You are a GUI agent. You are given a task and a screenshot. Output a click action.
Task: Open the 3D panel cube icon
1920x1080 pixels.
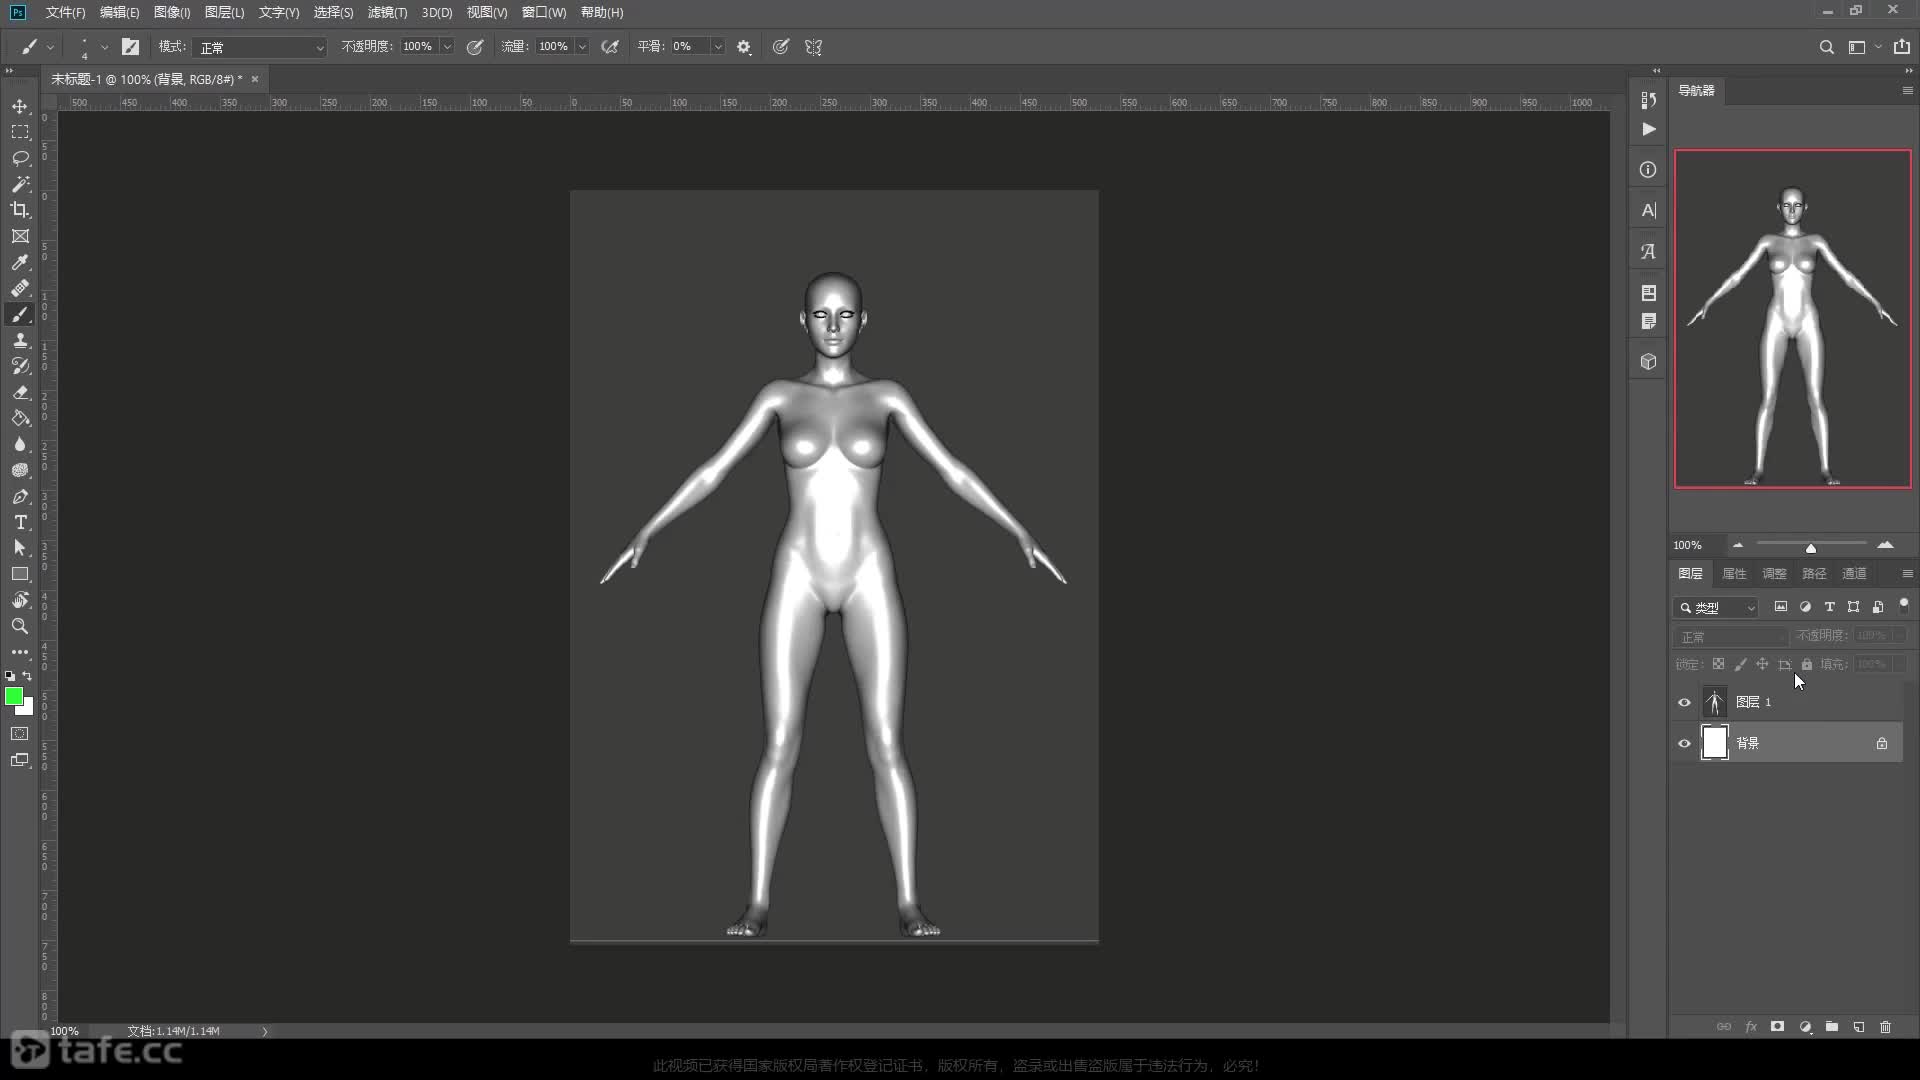point(1649,362)
